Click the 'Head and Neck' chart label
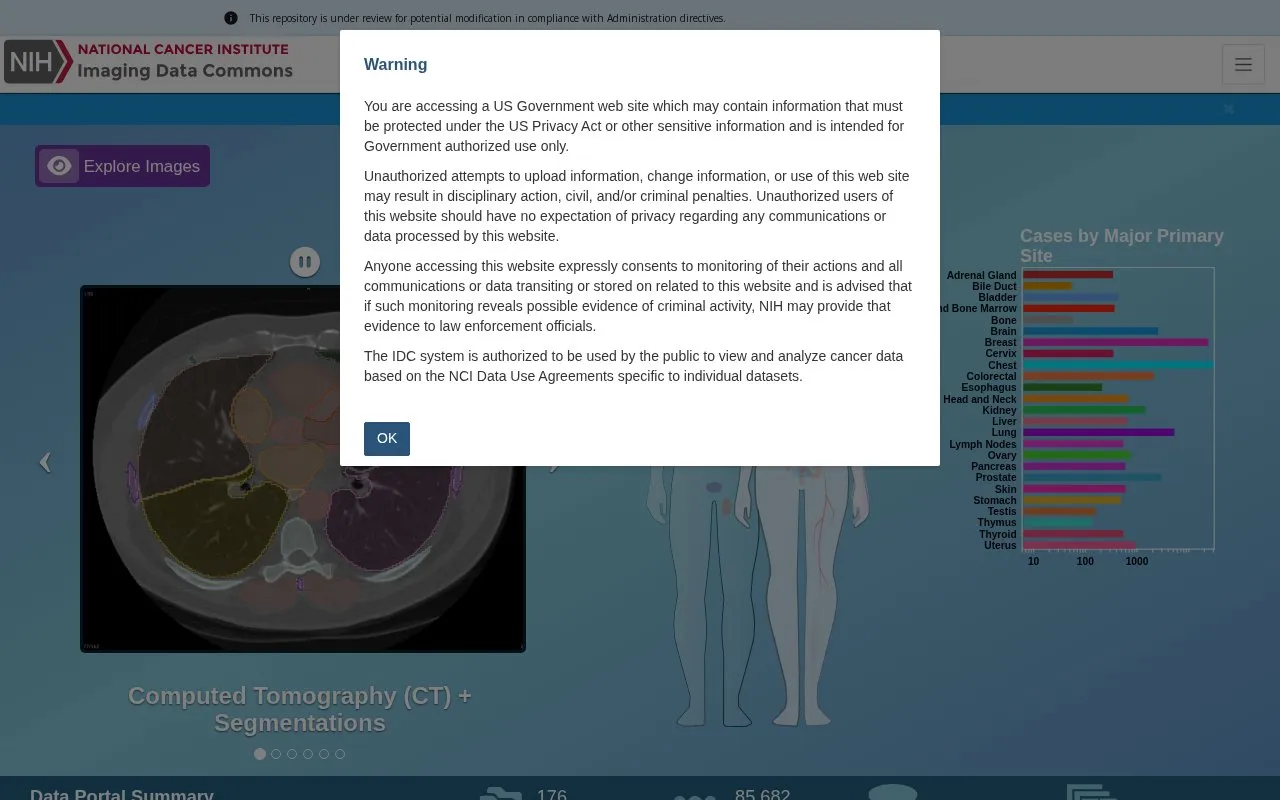The image size is (1280, 800). (979, 399)
